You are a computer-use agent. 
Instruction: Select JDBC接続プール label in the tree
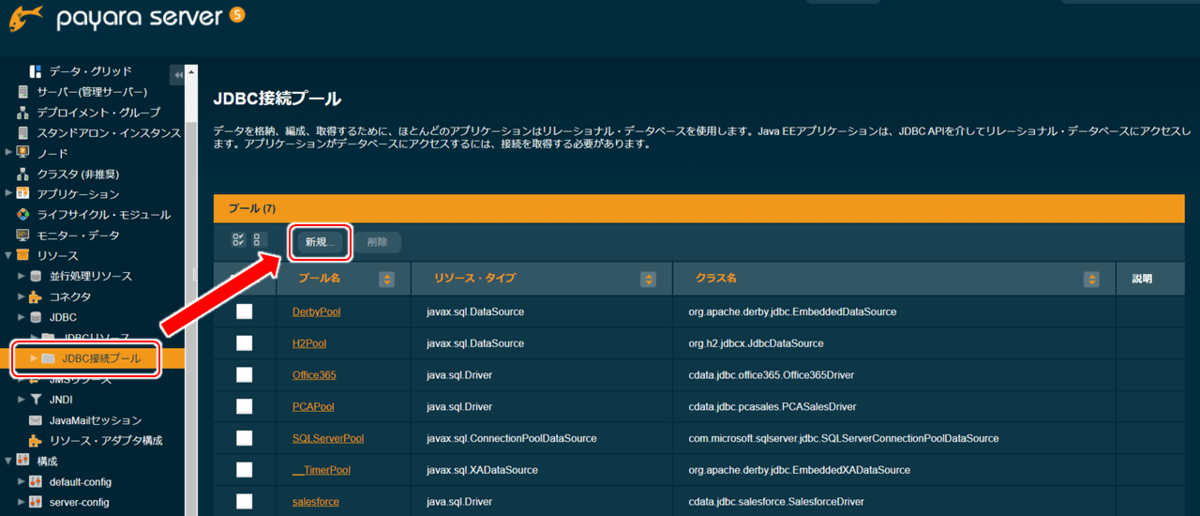(101, 358)
